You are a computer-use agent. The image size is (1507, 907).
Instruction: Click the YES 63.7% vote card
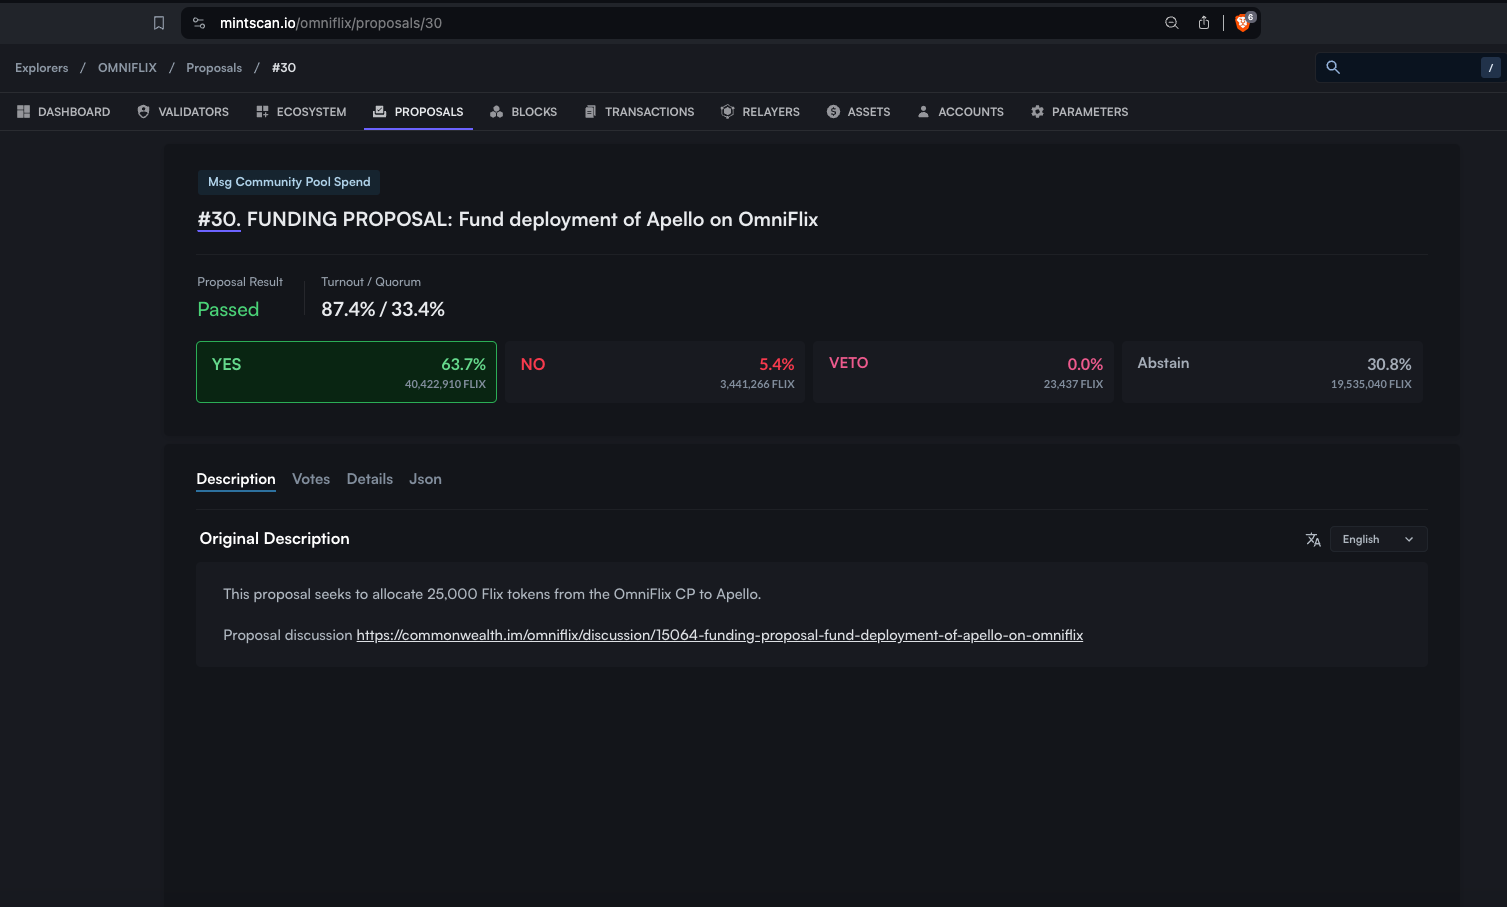click(x=346, y=372)
